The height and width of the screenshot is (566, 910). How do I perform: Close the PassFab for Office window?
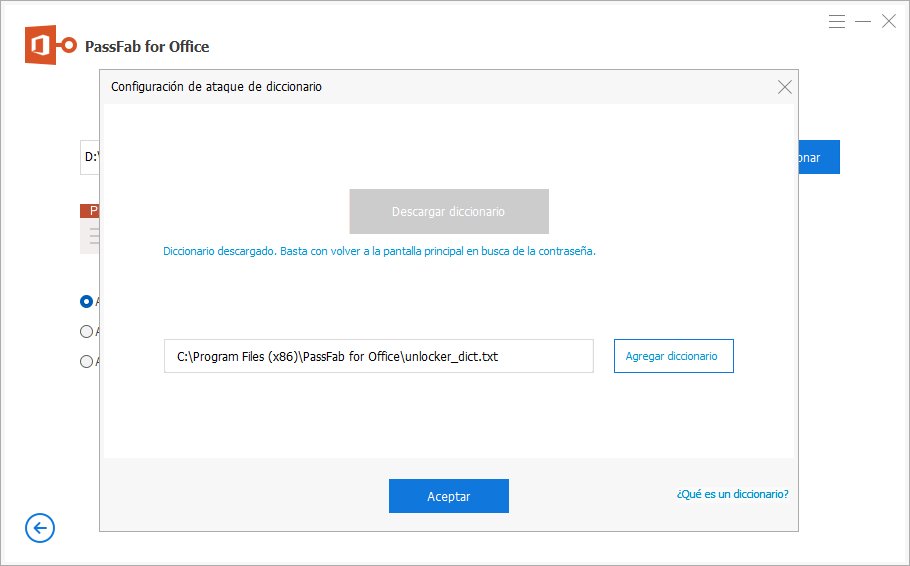889,21
